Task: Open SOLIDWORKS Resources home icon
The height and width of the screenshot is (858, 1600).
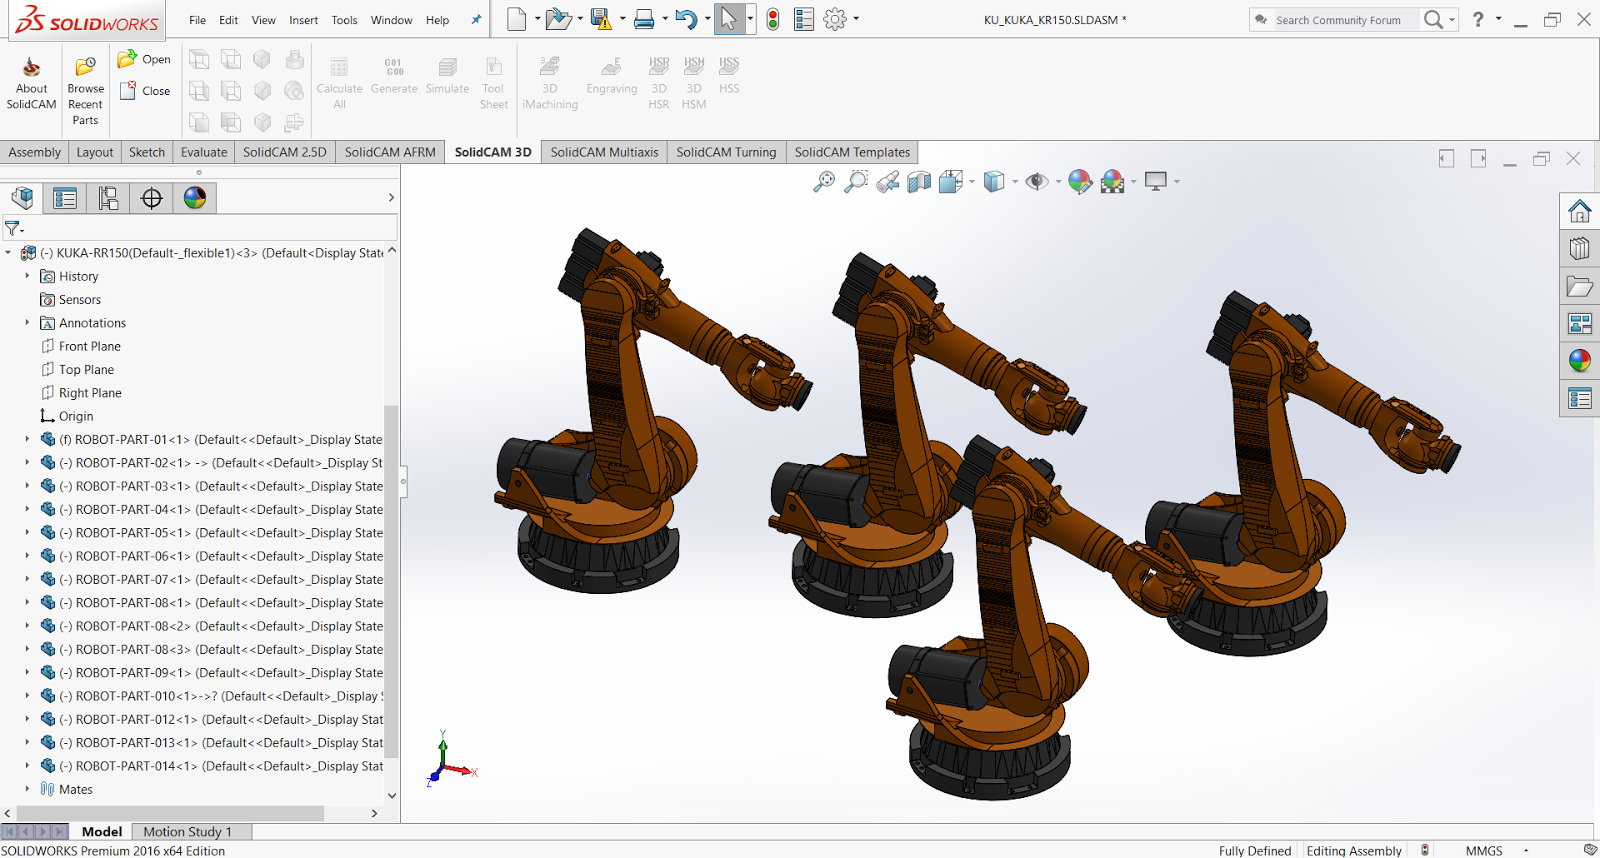Action: click(x=1580, y=211)
